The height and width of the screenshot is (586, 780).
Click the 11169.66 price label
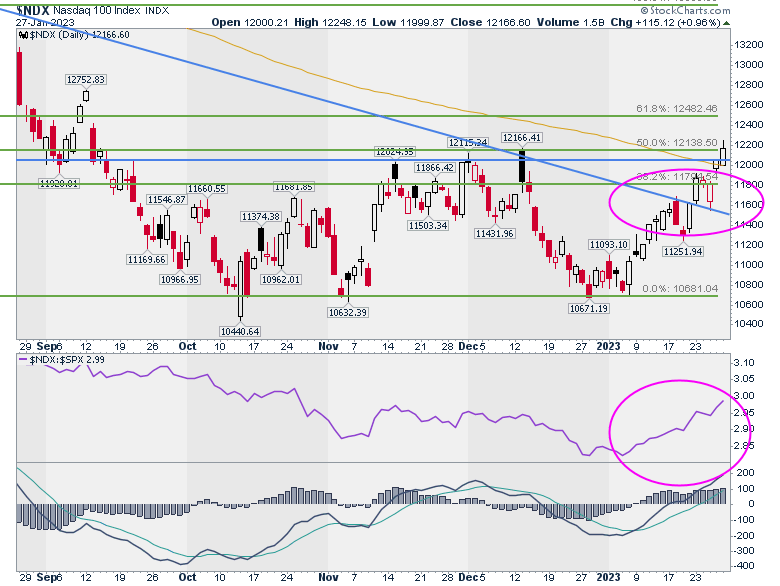point(146,259)
